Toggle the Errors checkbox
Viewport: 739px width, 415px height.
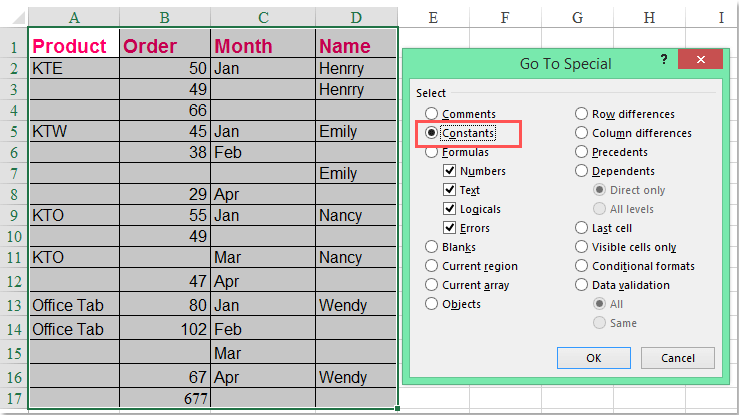click(451, 228)
